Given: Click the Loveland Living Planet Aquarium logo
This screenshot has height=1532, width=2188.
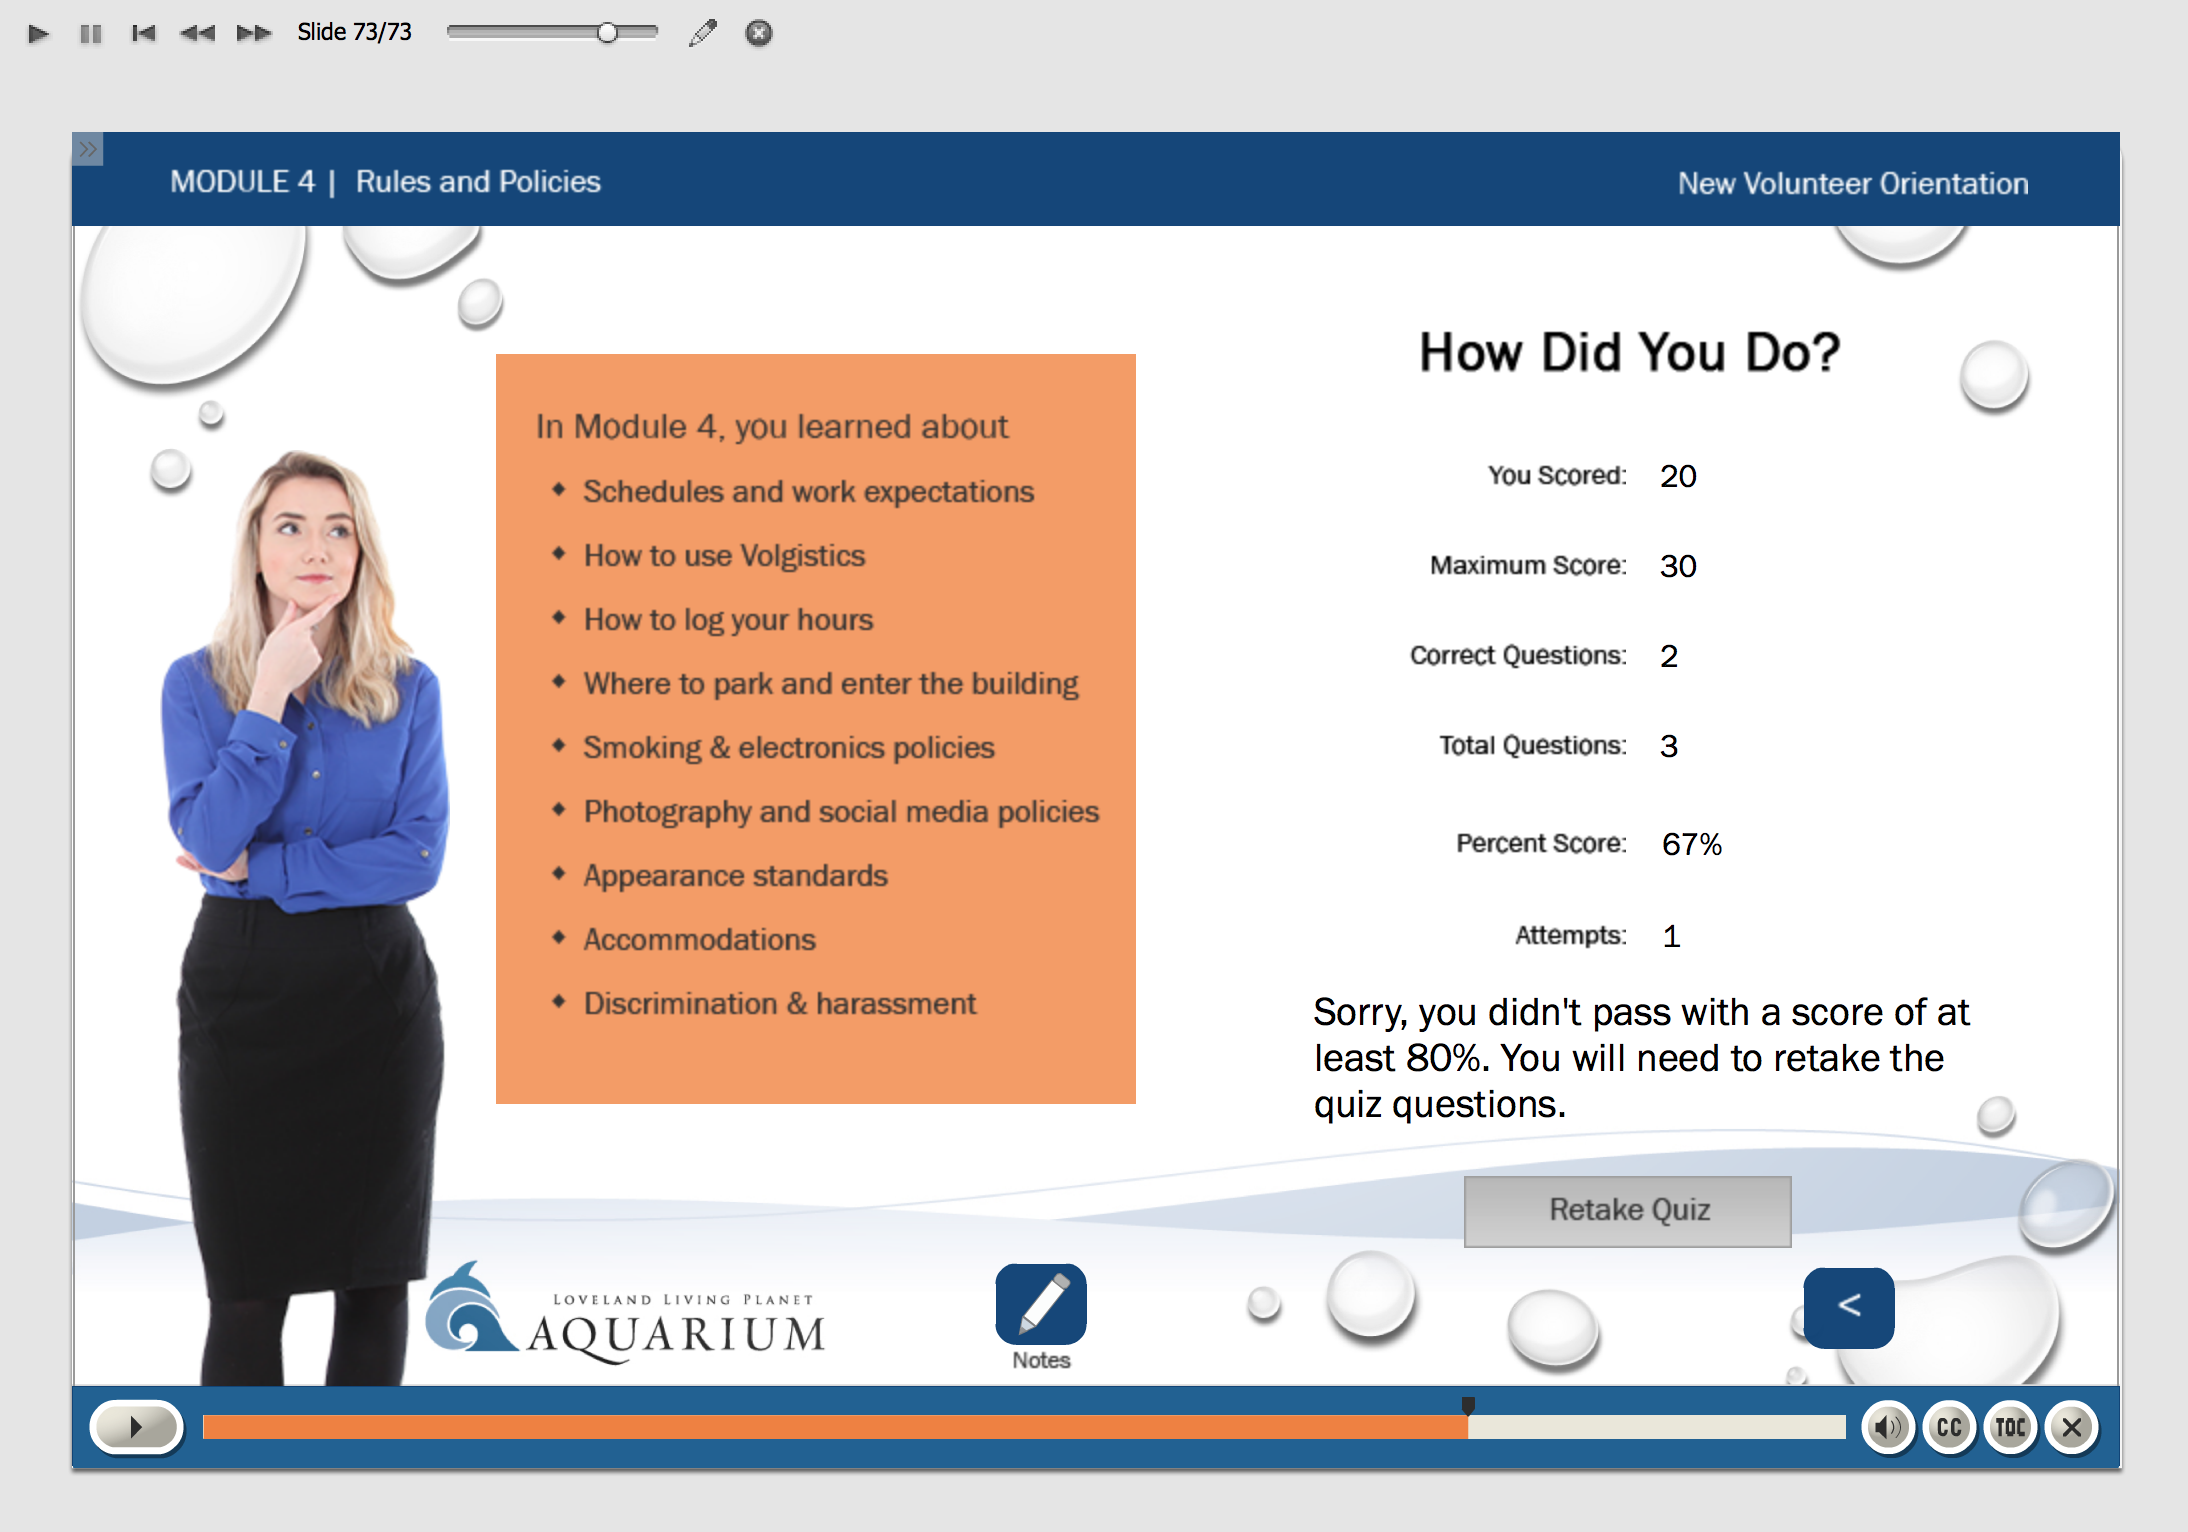Looking at the screenshot, I should (x=627, y=1315).
